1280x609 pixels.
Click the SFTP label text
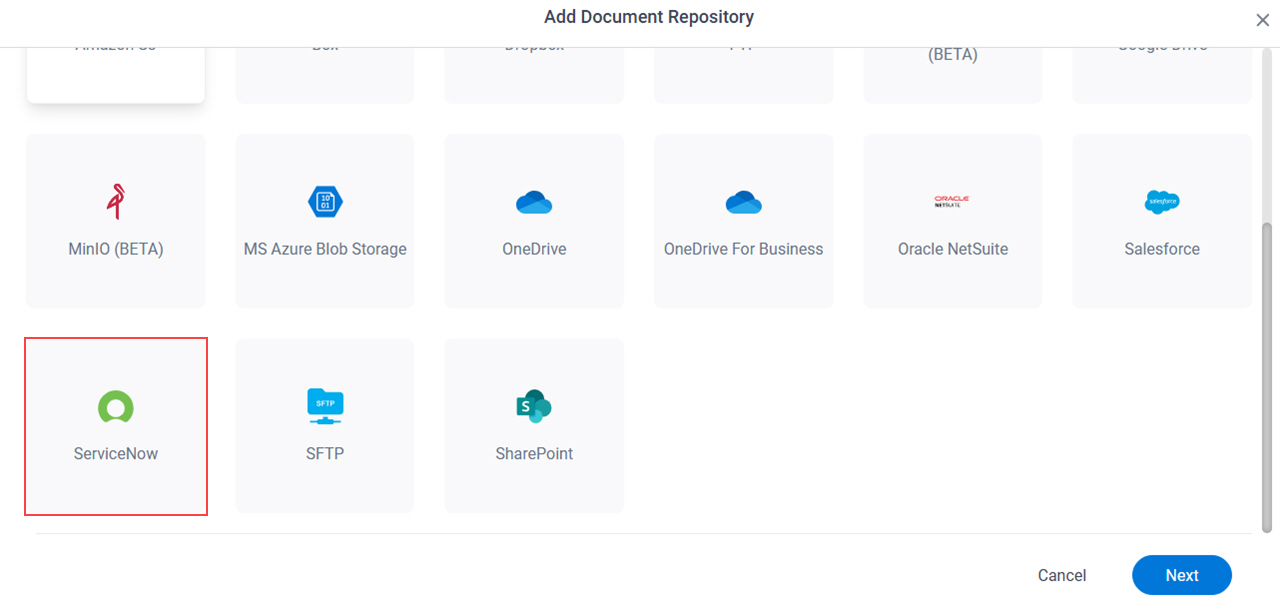pos(325,453)
